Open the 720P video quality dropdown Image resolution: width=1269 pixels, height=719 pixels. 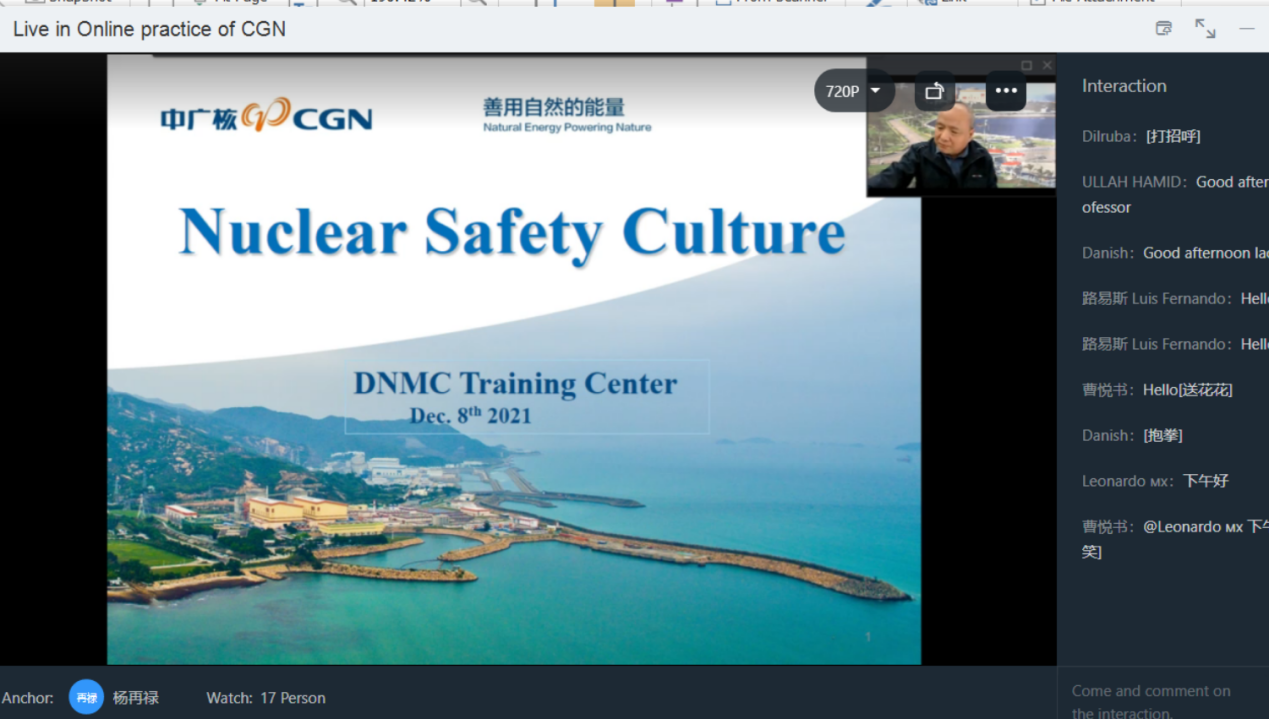[853, 91]
